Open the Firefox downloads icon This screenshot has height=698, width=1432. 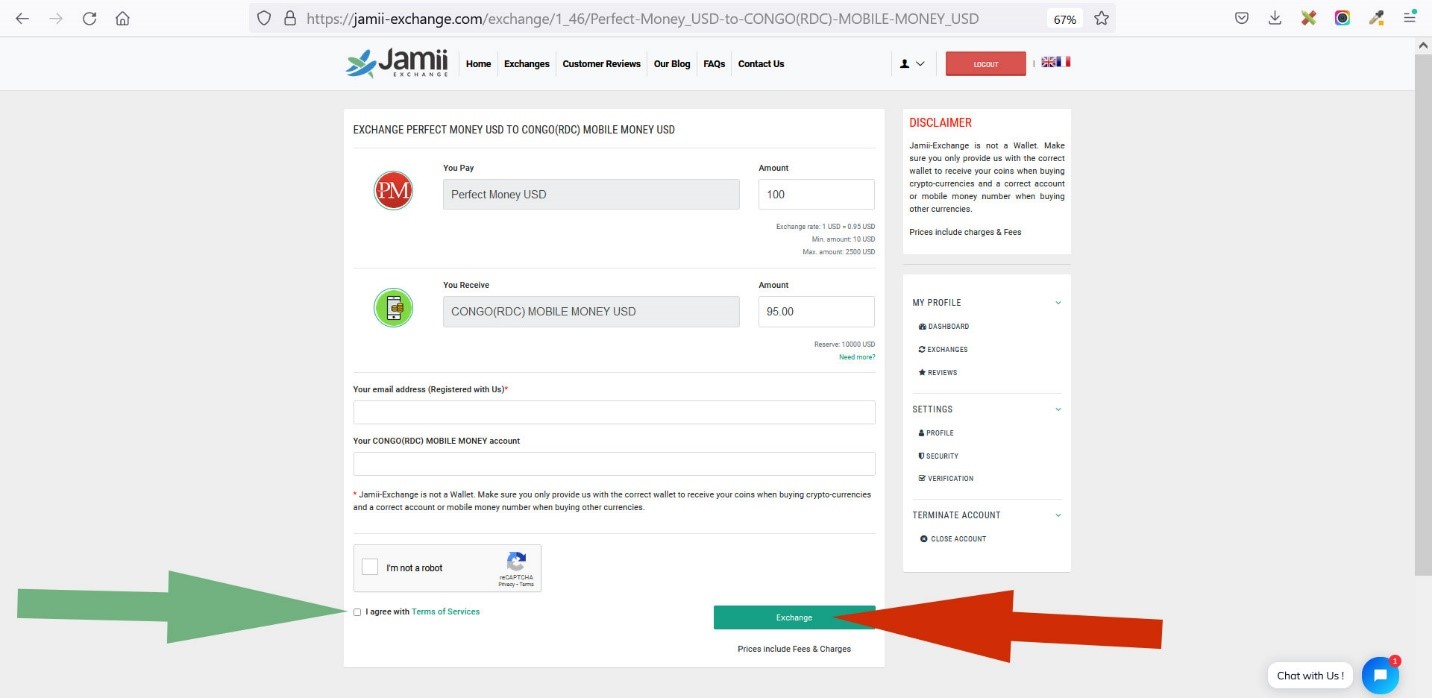(1275, 18)
